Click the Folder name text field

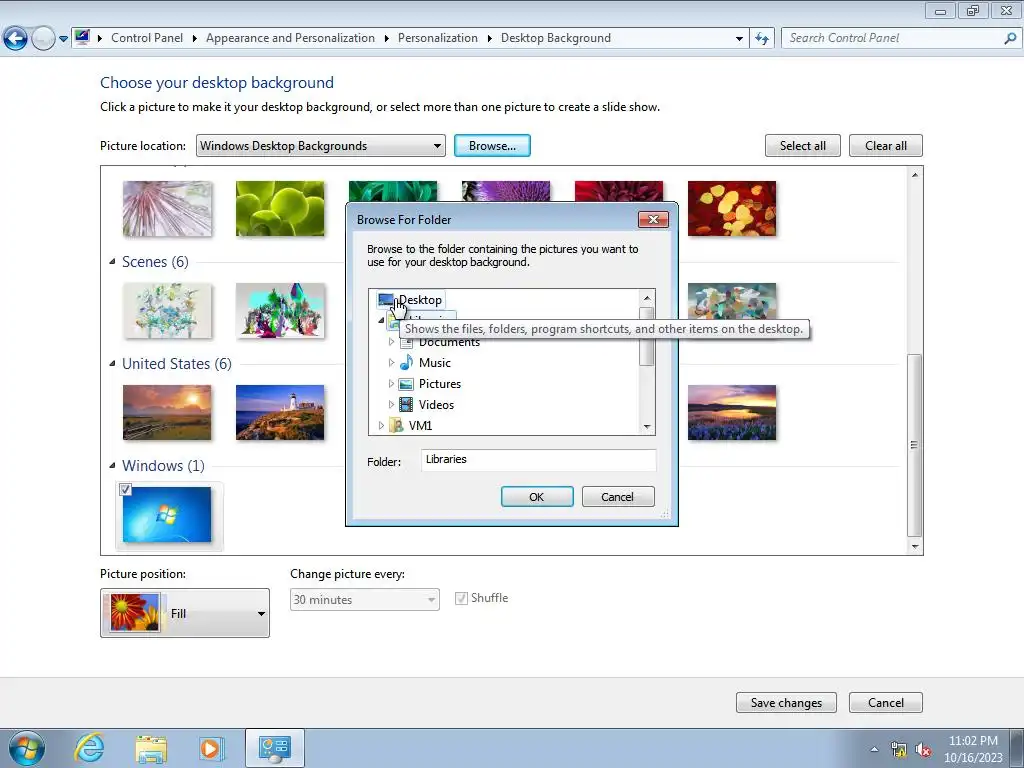(538, 460)
